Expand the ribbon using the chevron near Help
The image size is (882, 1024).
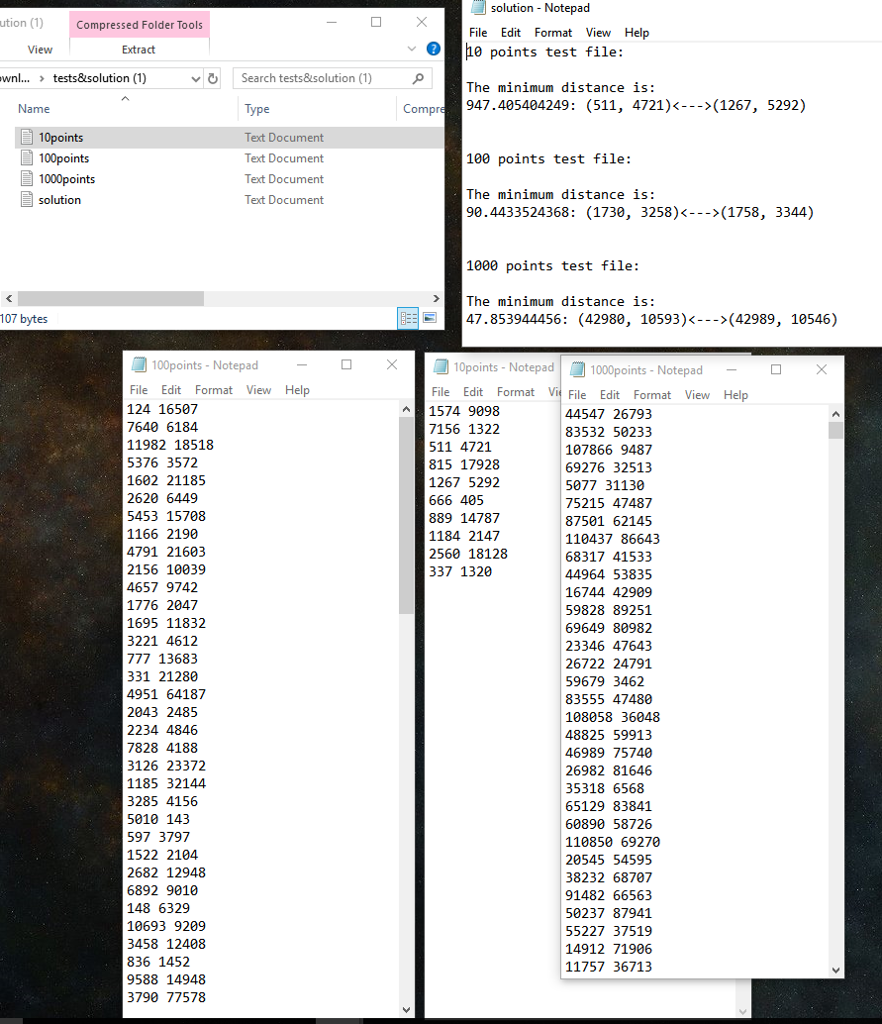tap(410, 48)
